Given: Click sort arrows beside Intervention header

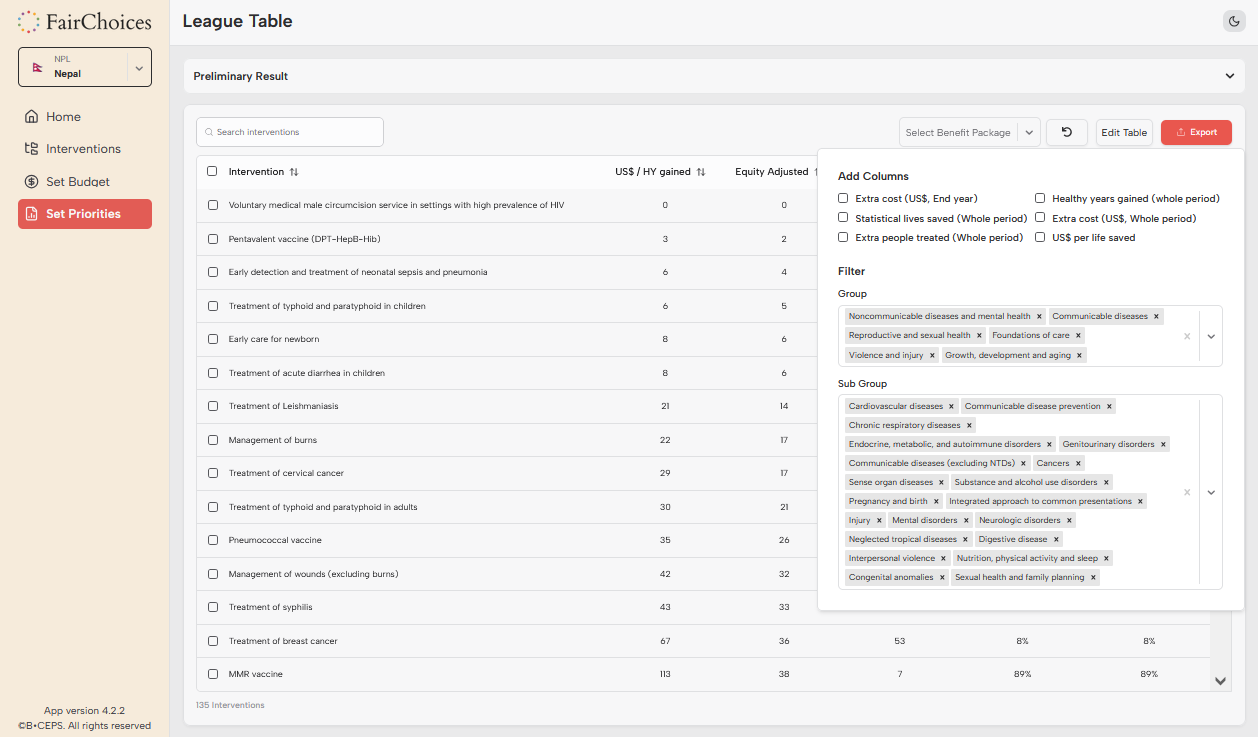Looking at the screenshot, I should click(x=294, y=172).
